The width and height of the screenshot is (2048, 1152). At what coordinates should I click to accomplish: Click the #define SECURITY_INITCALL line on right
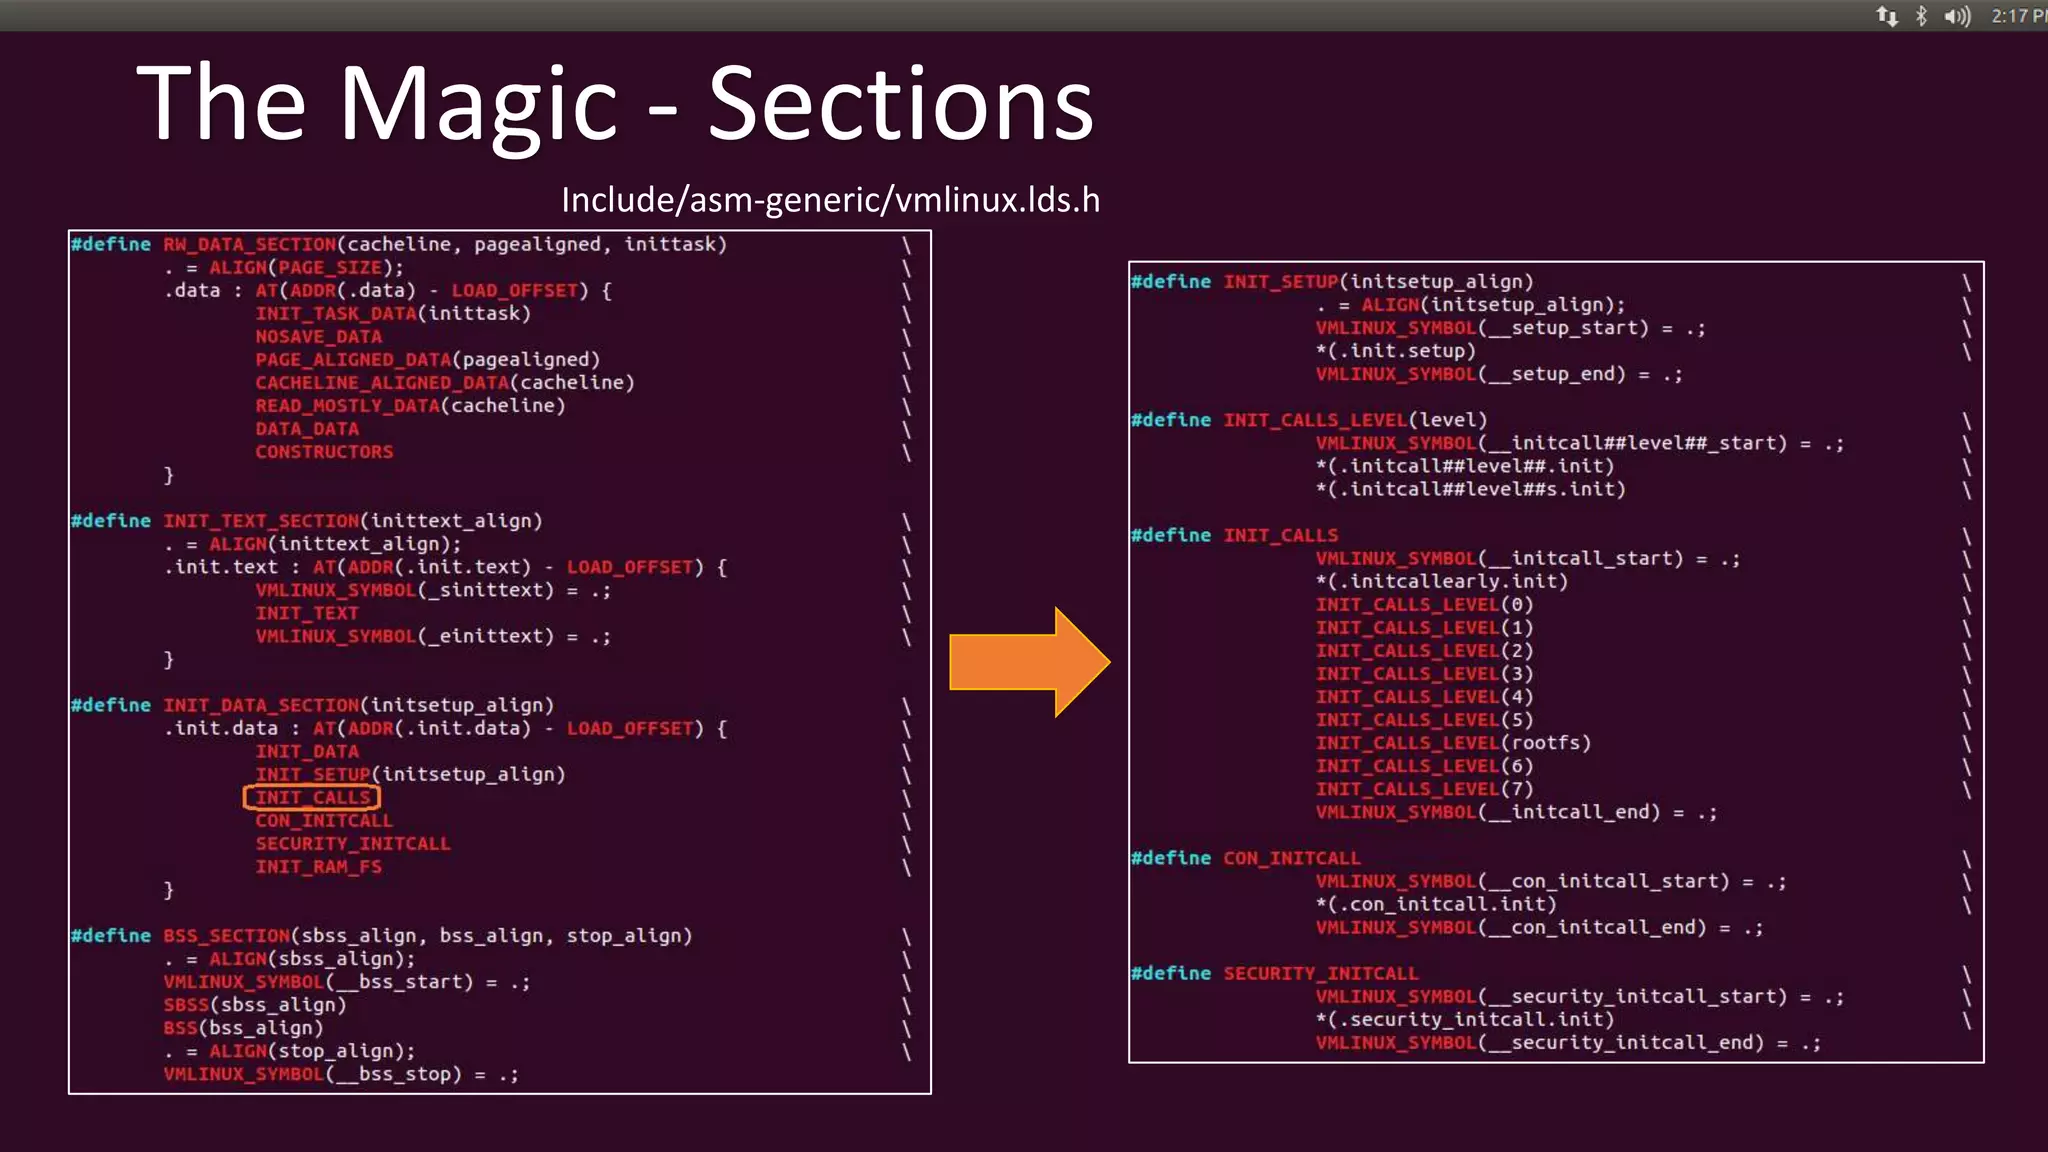click(1275, 973)
